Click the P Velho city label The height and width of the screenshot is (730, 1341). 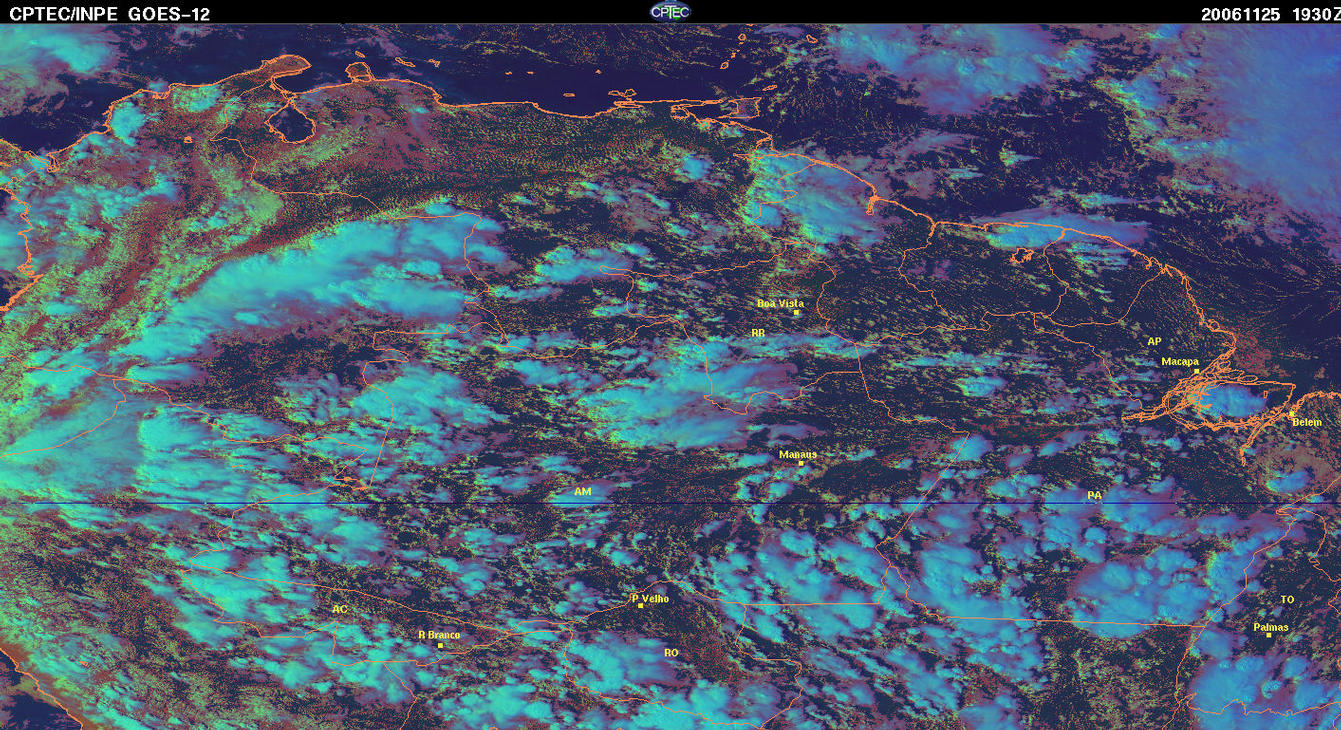pos(650,598)
